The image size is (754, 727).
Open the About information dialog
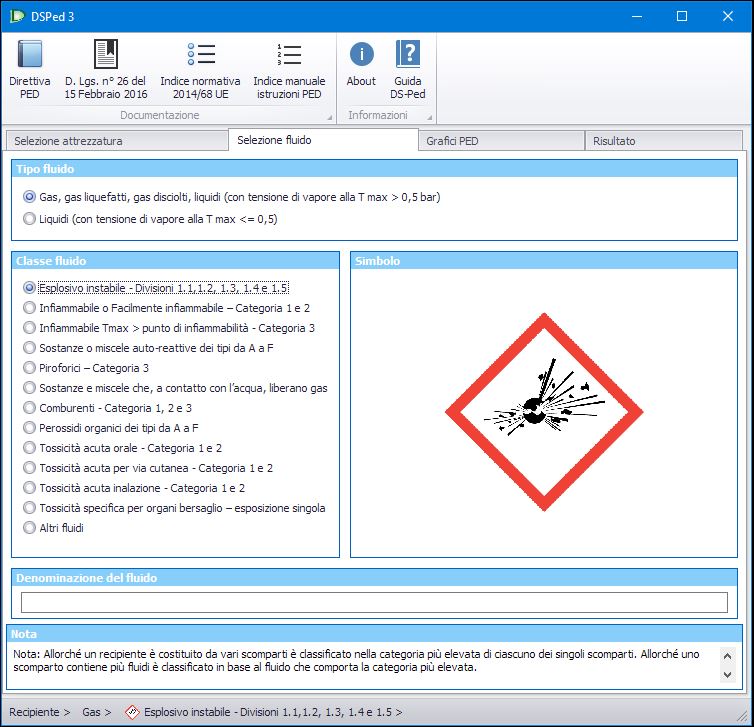[361, 65]
